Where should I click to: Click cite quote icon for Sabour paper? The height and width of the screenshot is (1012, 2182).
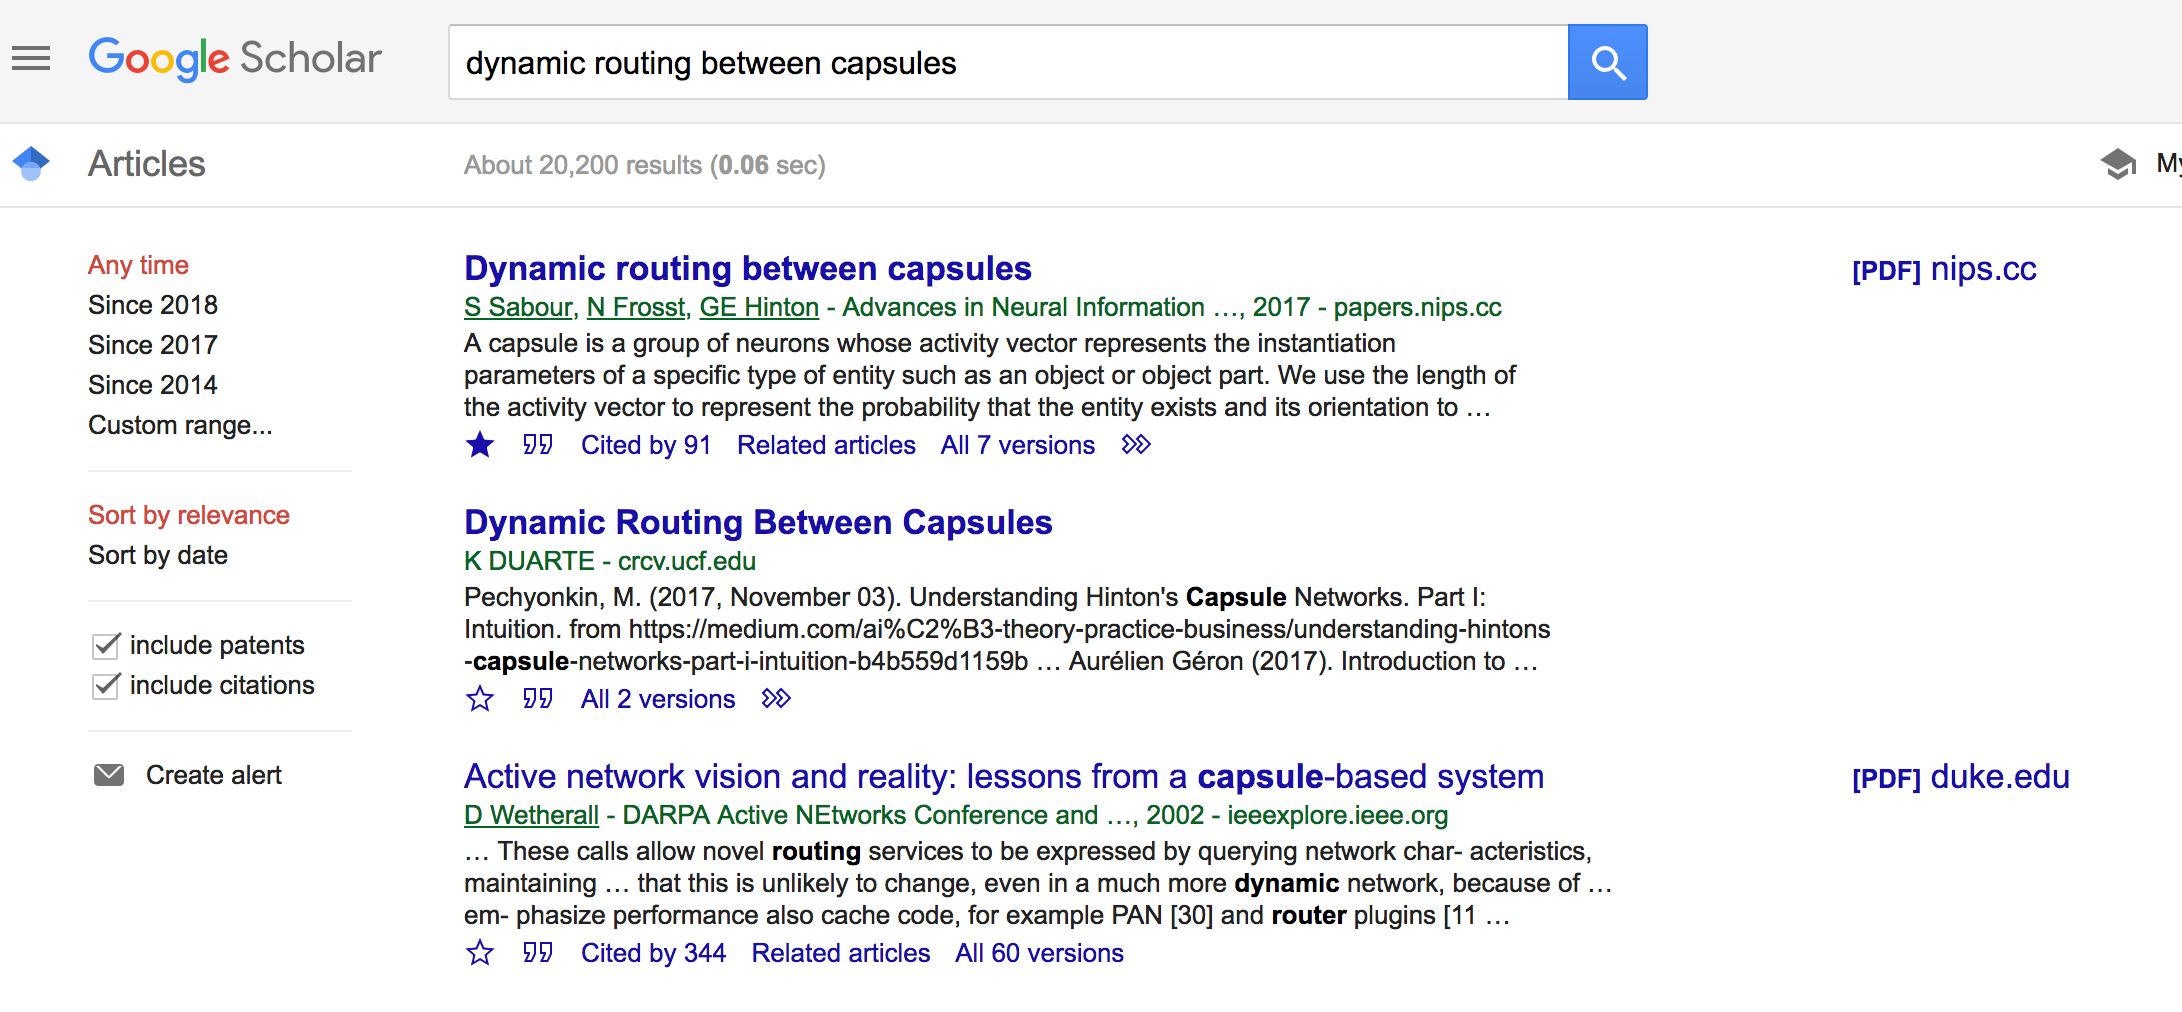coord(538,445)
